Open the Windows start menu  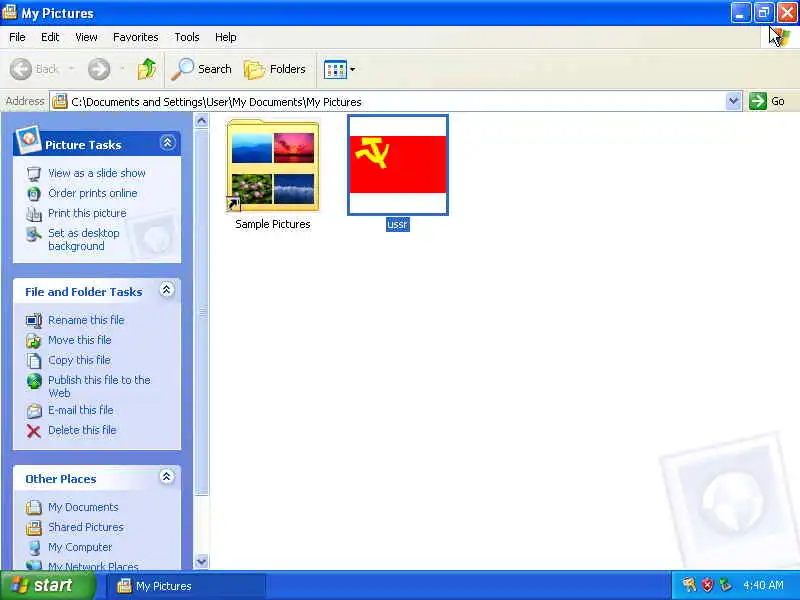(x=47, y=585)
